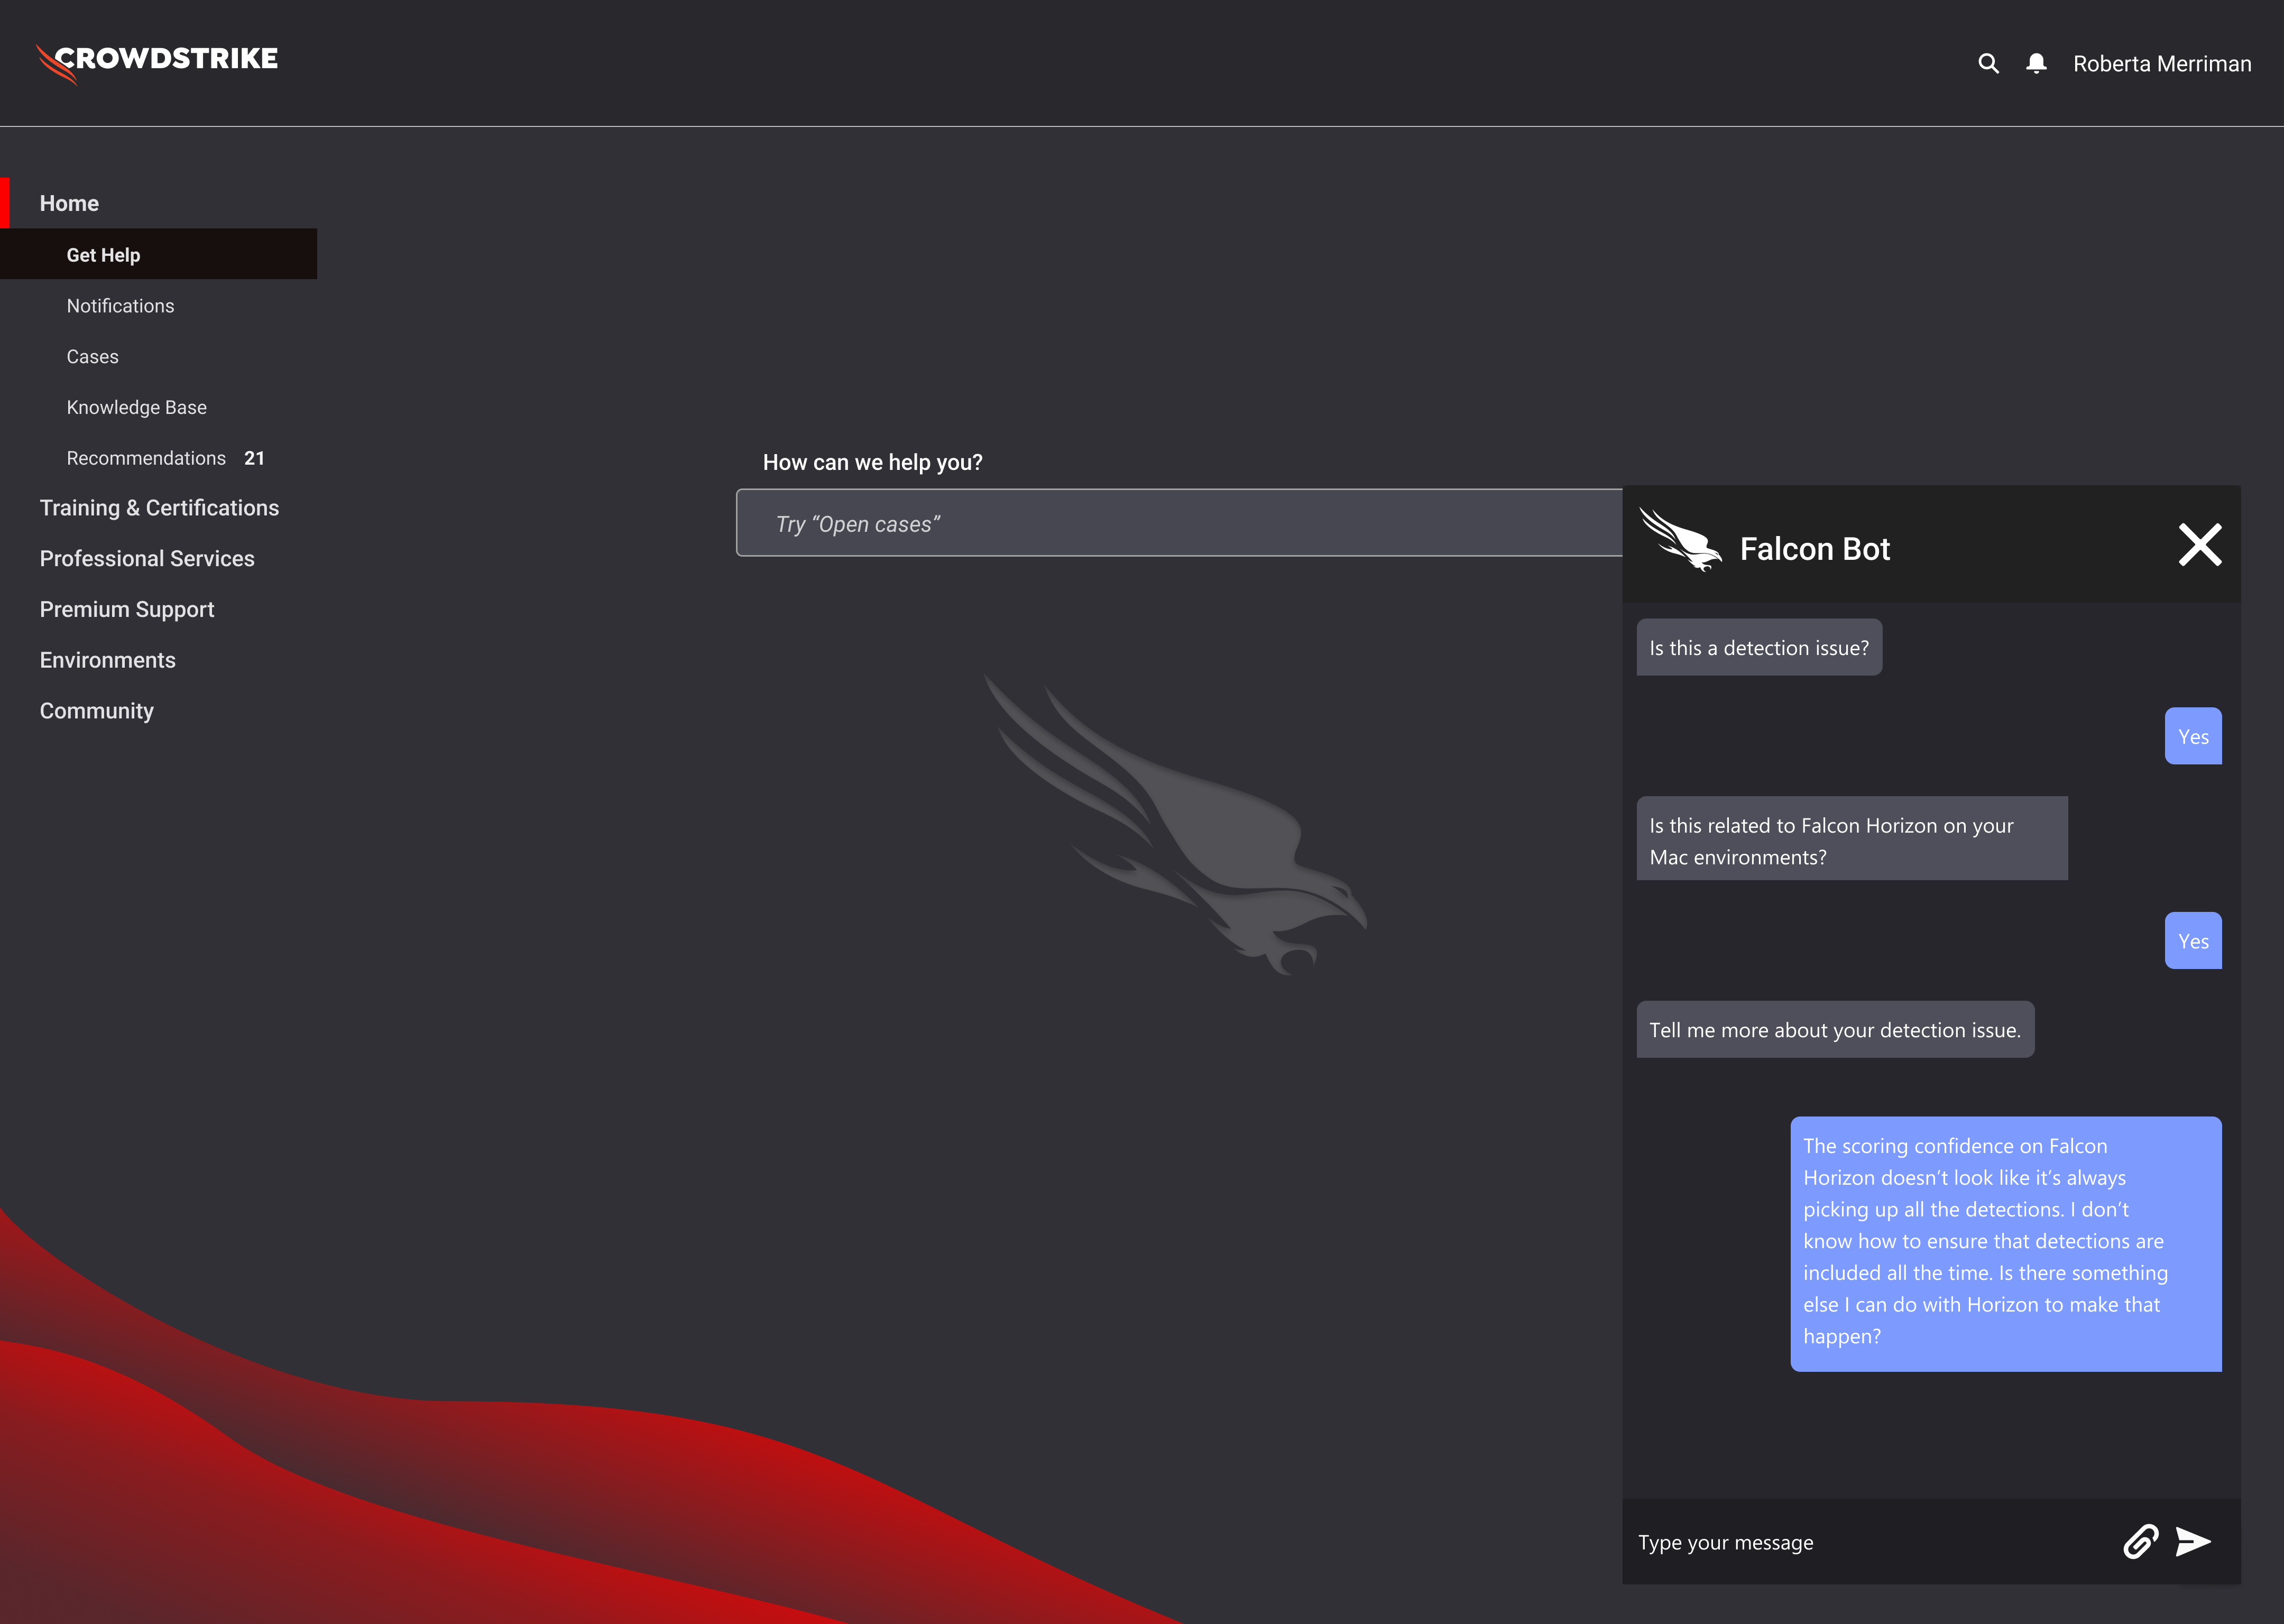Open the search magnifier icon

1988,64
